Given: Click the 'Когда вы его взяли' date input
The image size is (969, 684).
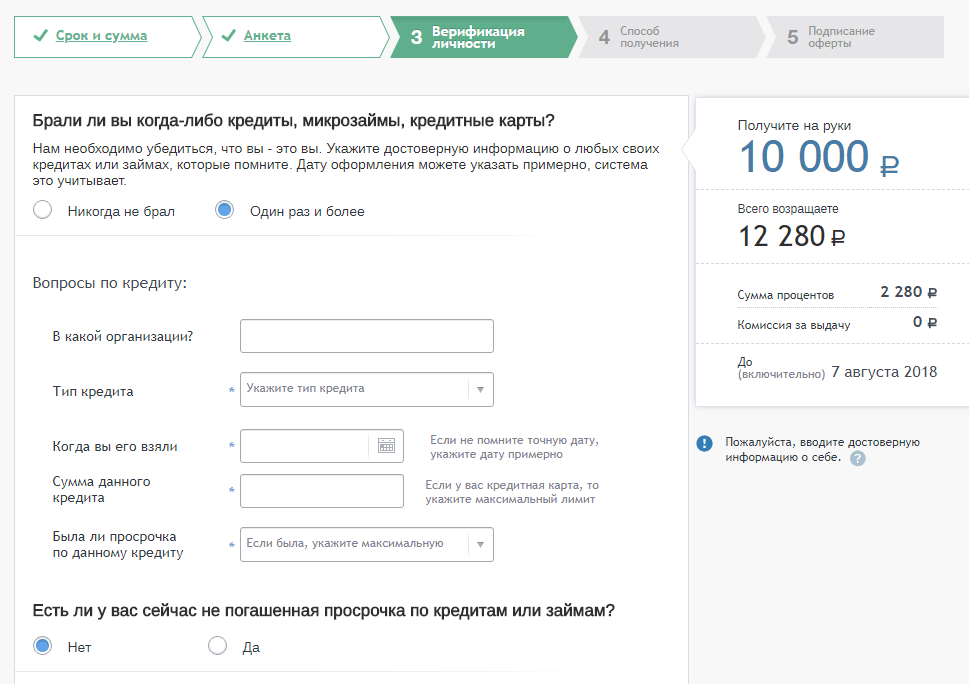Looking at the screenshot, I should pyautogui.click(x=305, y=446).
